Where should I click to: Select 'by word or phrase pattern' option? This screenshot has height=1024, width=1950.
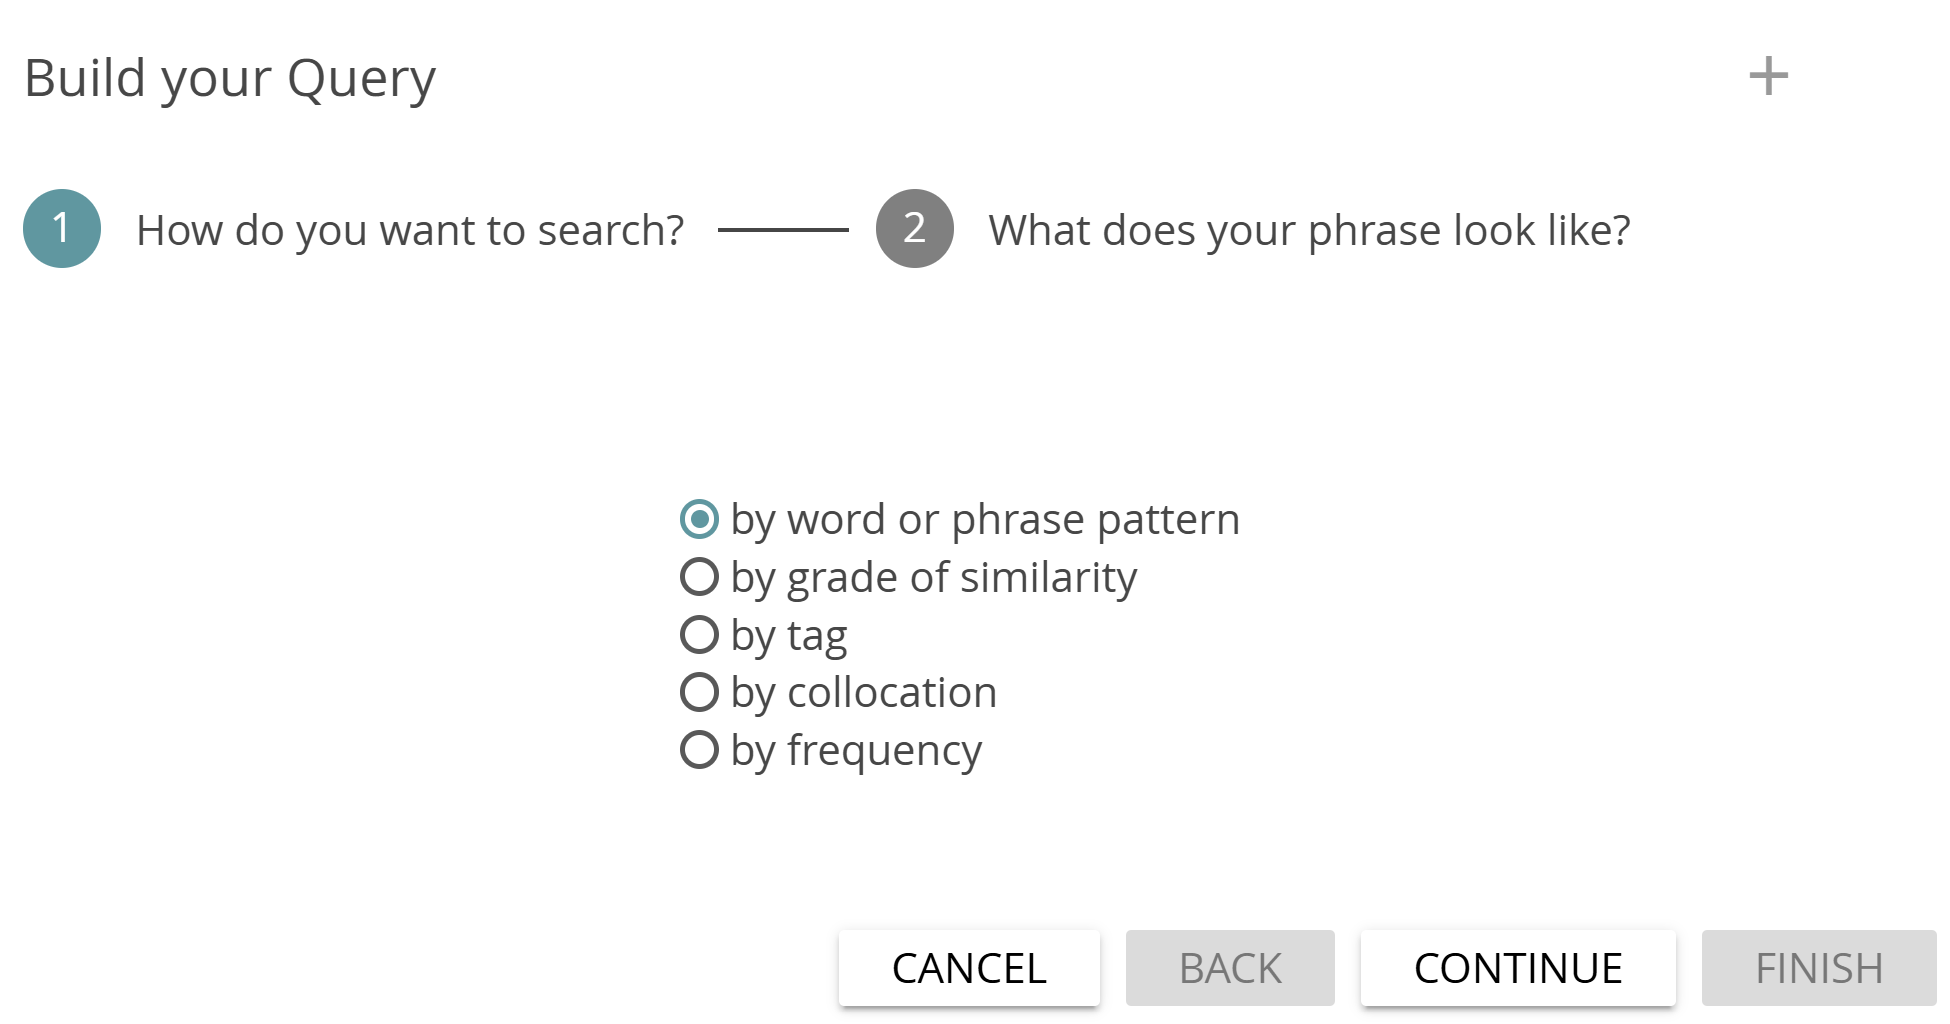(x=700, y=518)
